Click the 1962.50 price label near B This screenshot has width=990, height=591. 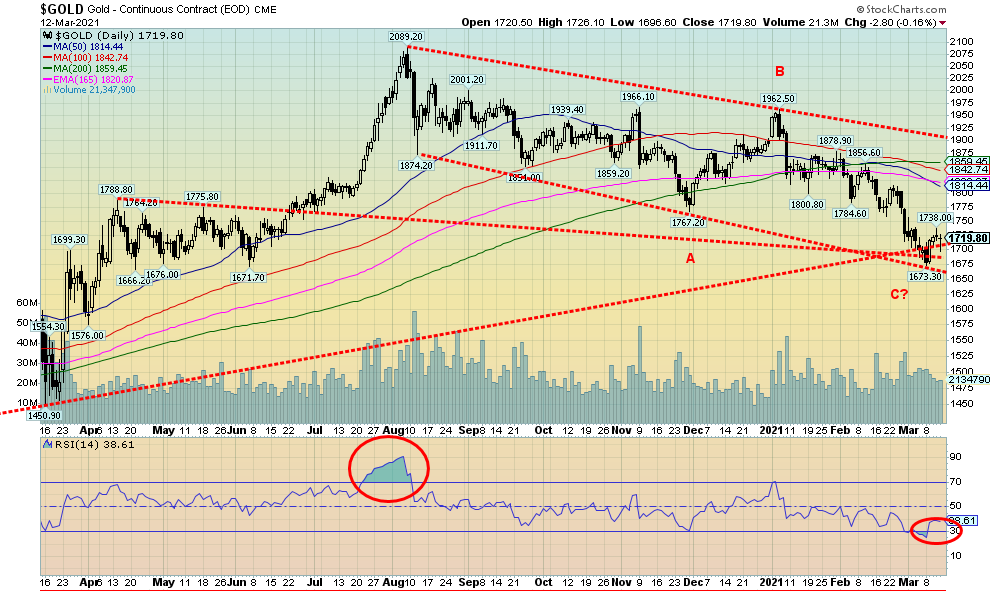point(775,99)
